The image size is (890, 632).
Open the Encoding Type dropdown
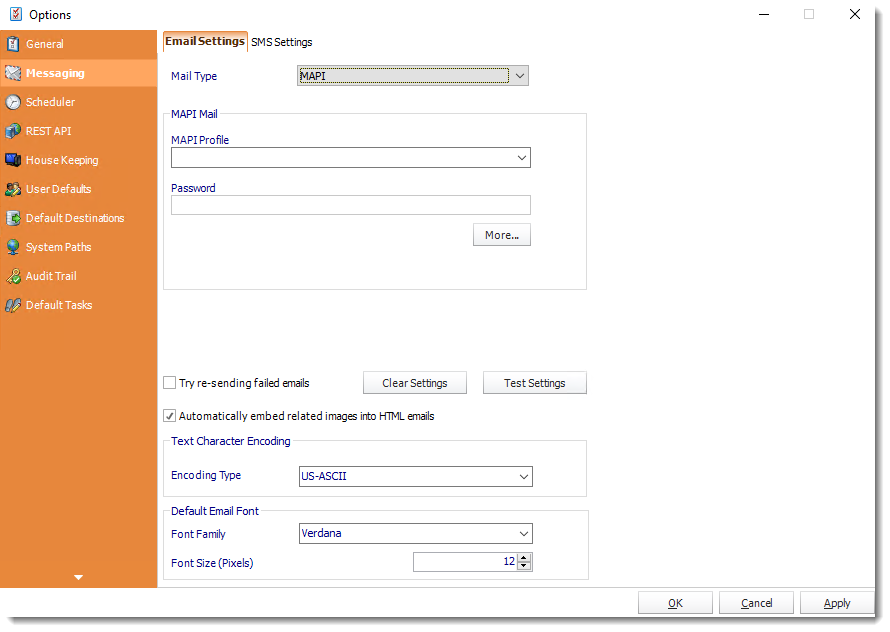[x=524, y=476]
